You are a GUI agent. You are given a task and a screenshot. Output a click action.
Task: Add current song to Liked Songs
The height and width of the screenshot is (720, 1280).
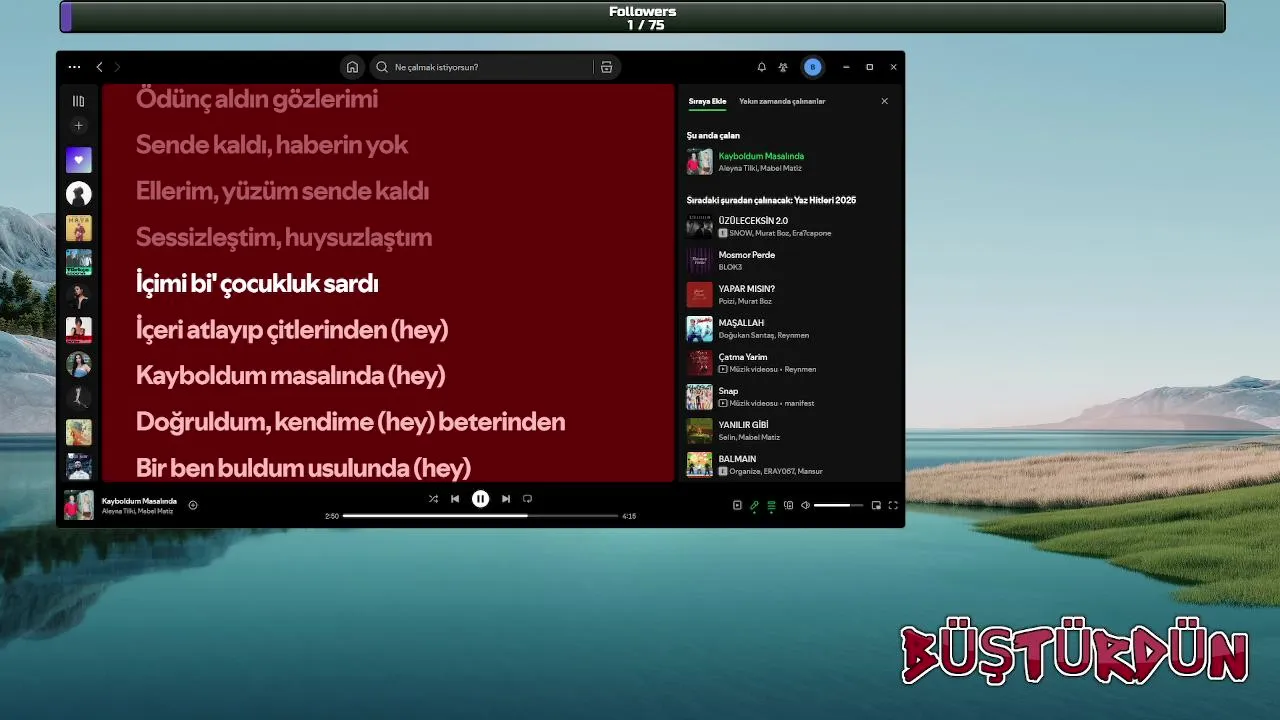193,505
